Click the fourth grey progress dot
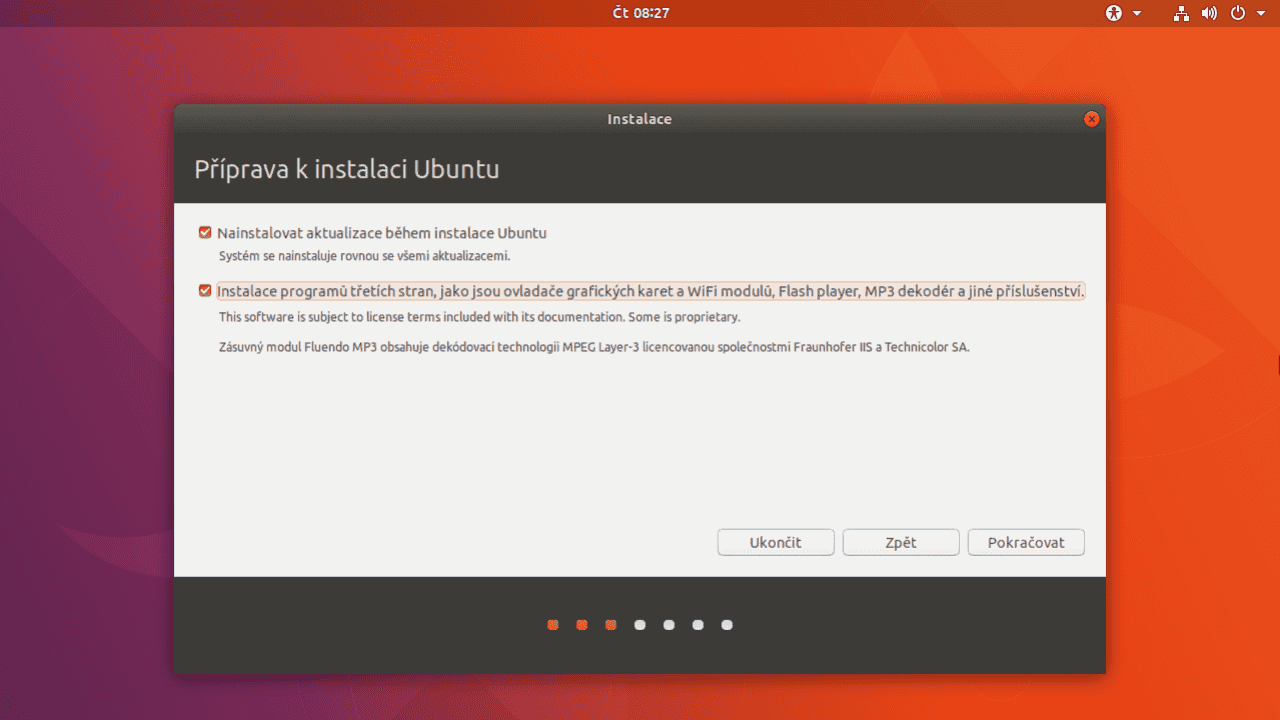 [640, 624]
